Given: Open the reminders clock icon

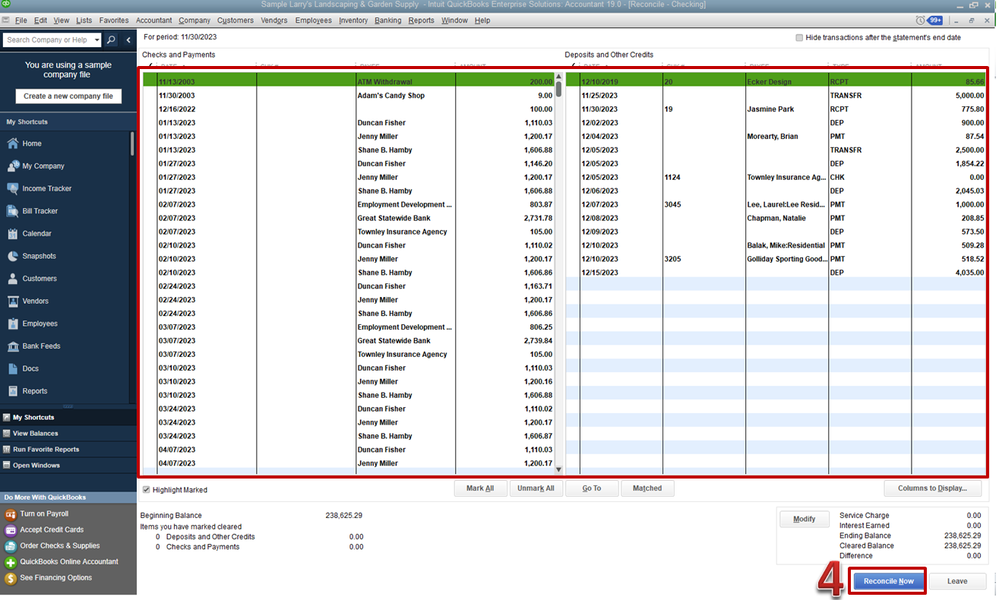Looking at the screenshot, I should click(920, 20).
